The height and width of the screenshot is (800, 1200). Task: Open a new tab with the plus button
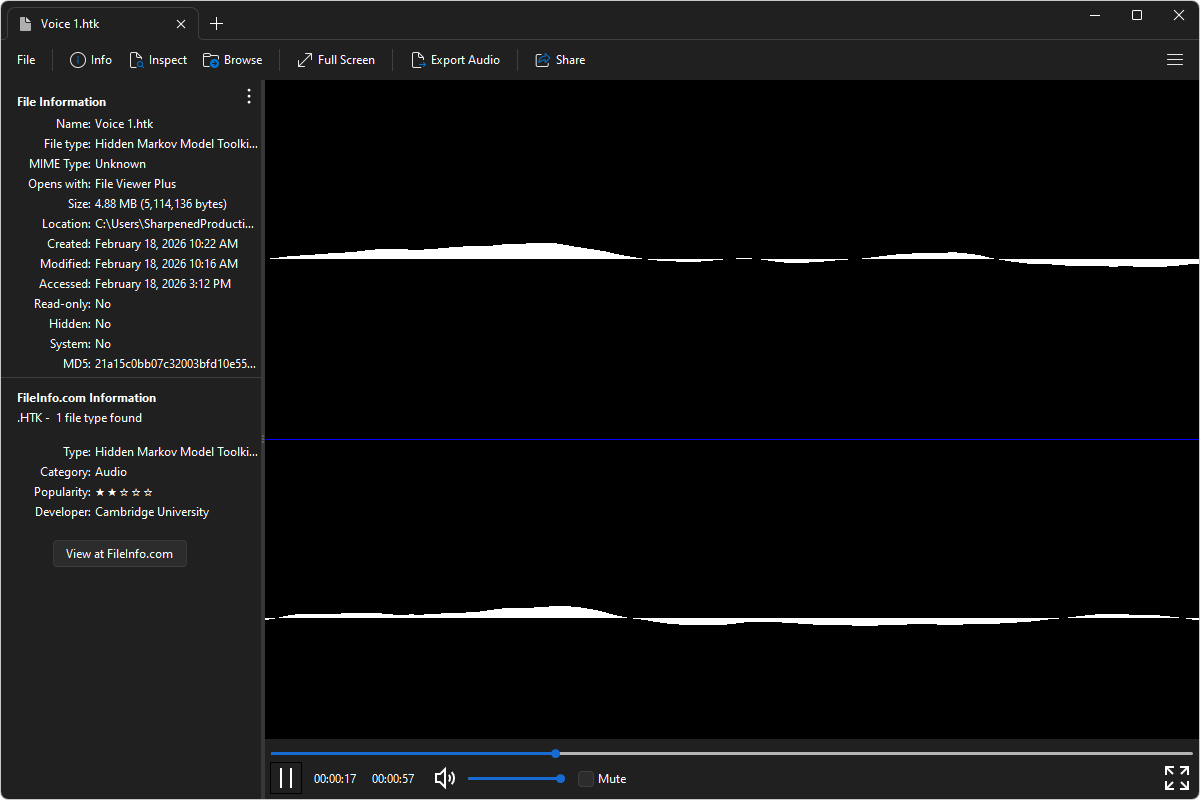(216, 22)
